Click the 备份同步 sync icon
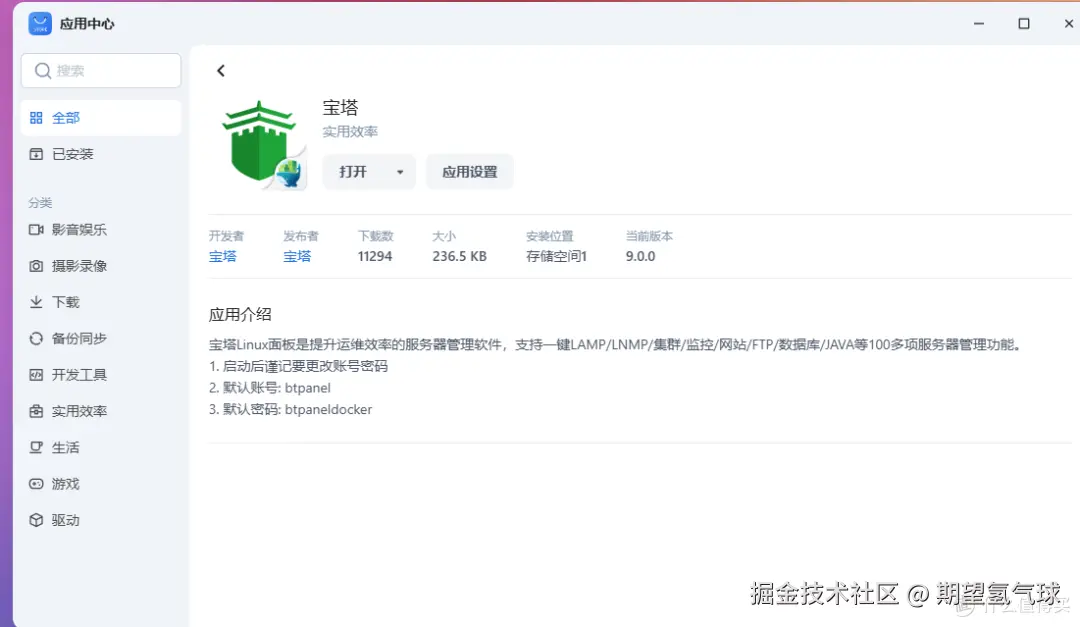Image resolution: width=1080 pixels, height=627 pixels. 37,338
